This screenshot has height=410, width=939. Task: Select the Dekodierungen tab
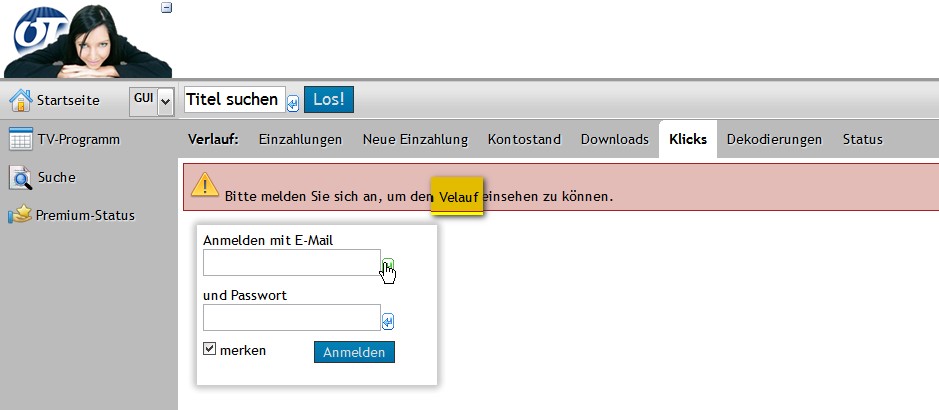(774, 140)
